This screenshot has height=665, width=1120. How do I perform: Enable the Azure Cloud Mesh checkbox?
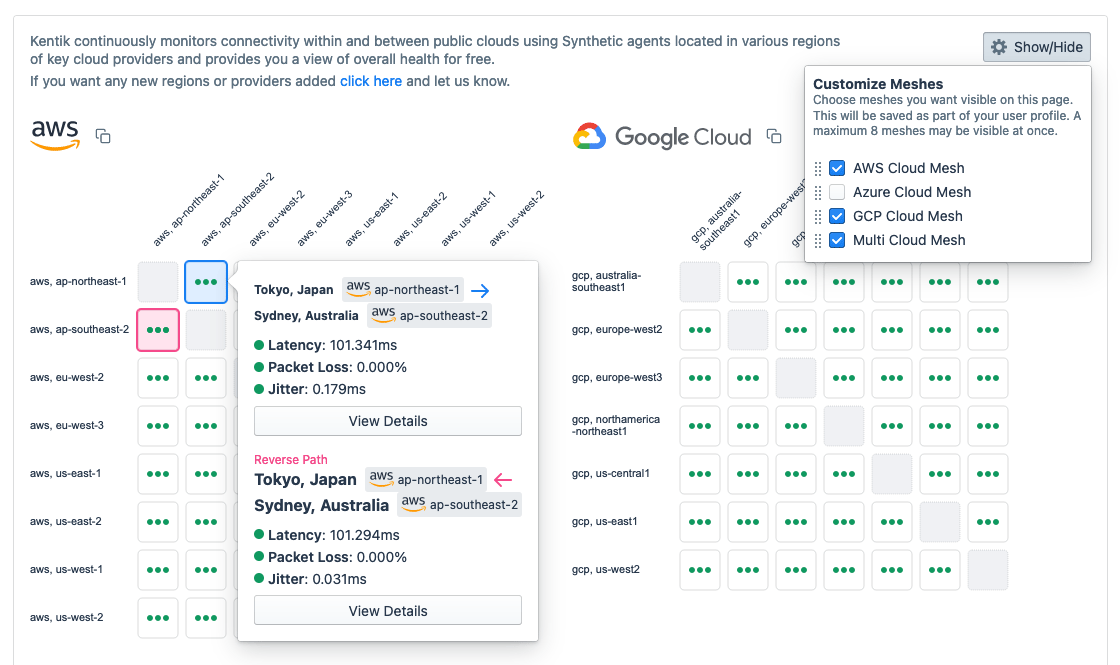pyautogui.click(x=836, y=192)
